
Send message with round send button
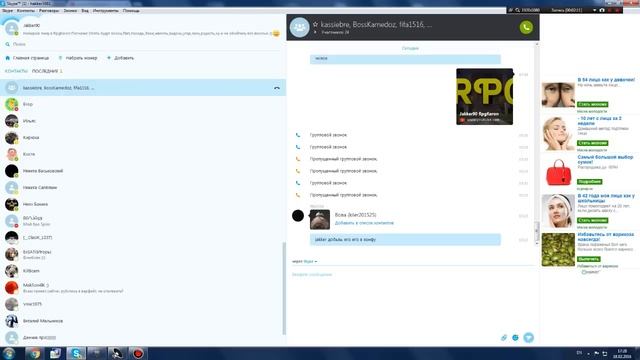[529, 338]
